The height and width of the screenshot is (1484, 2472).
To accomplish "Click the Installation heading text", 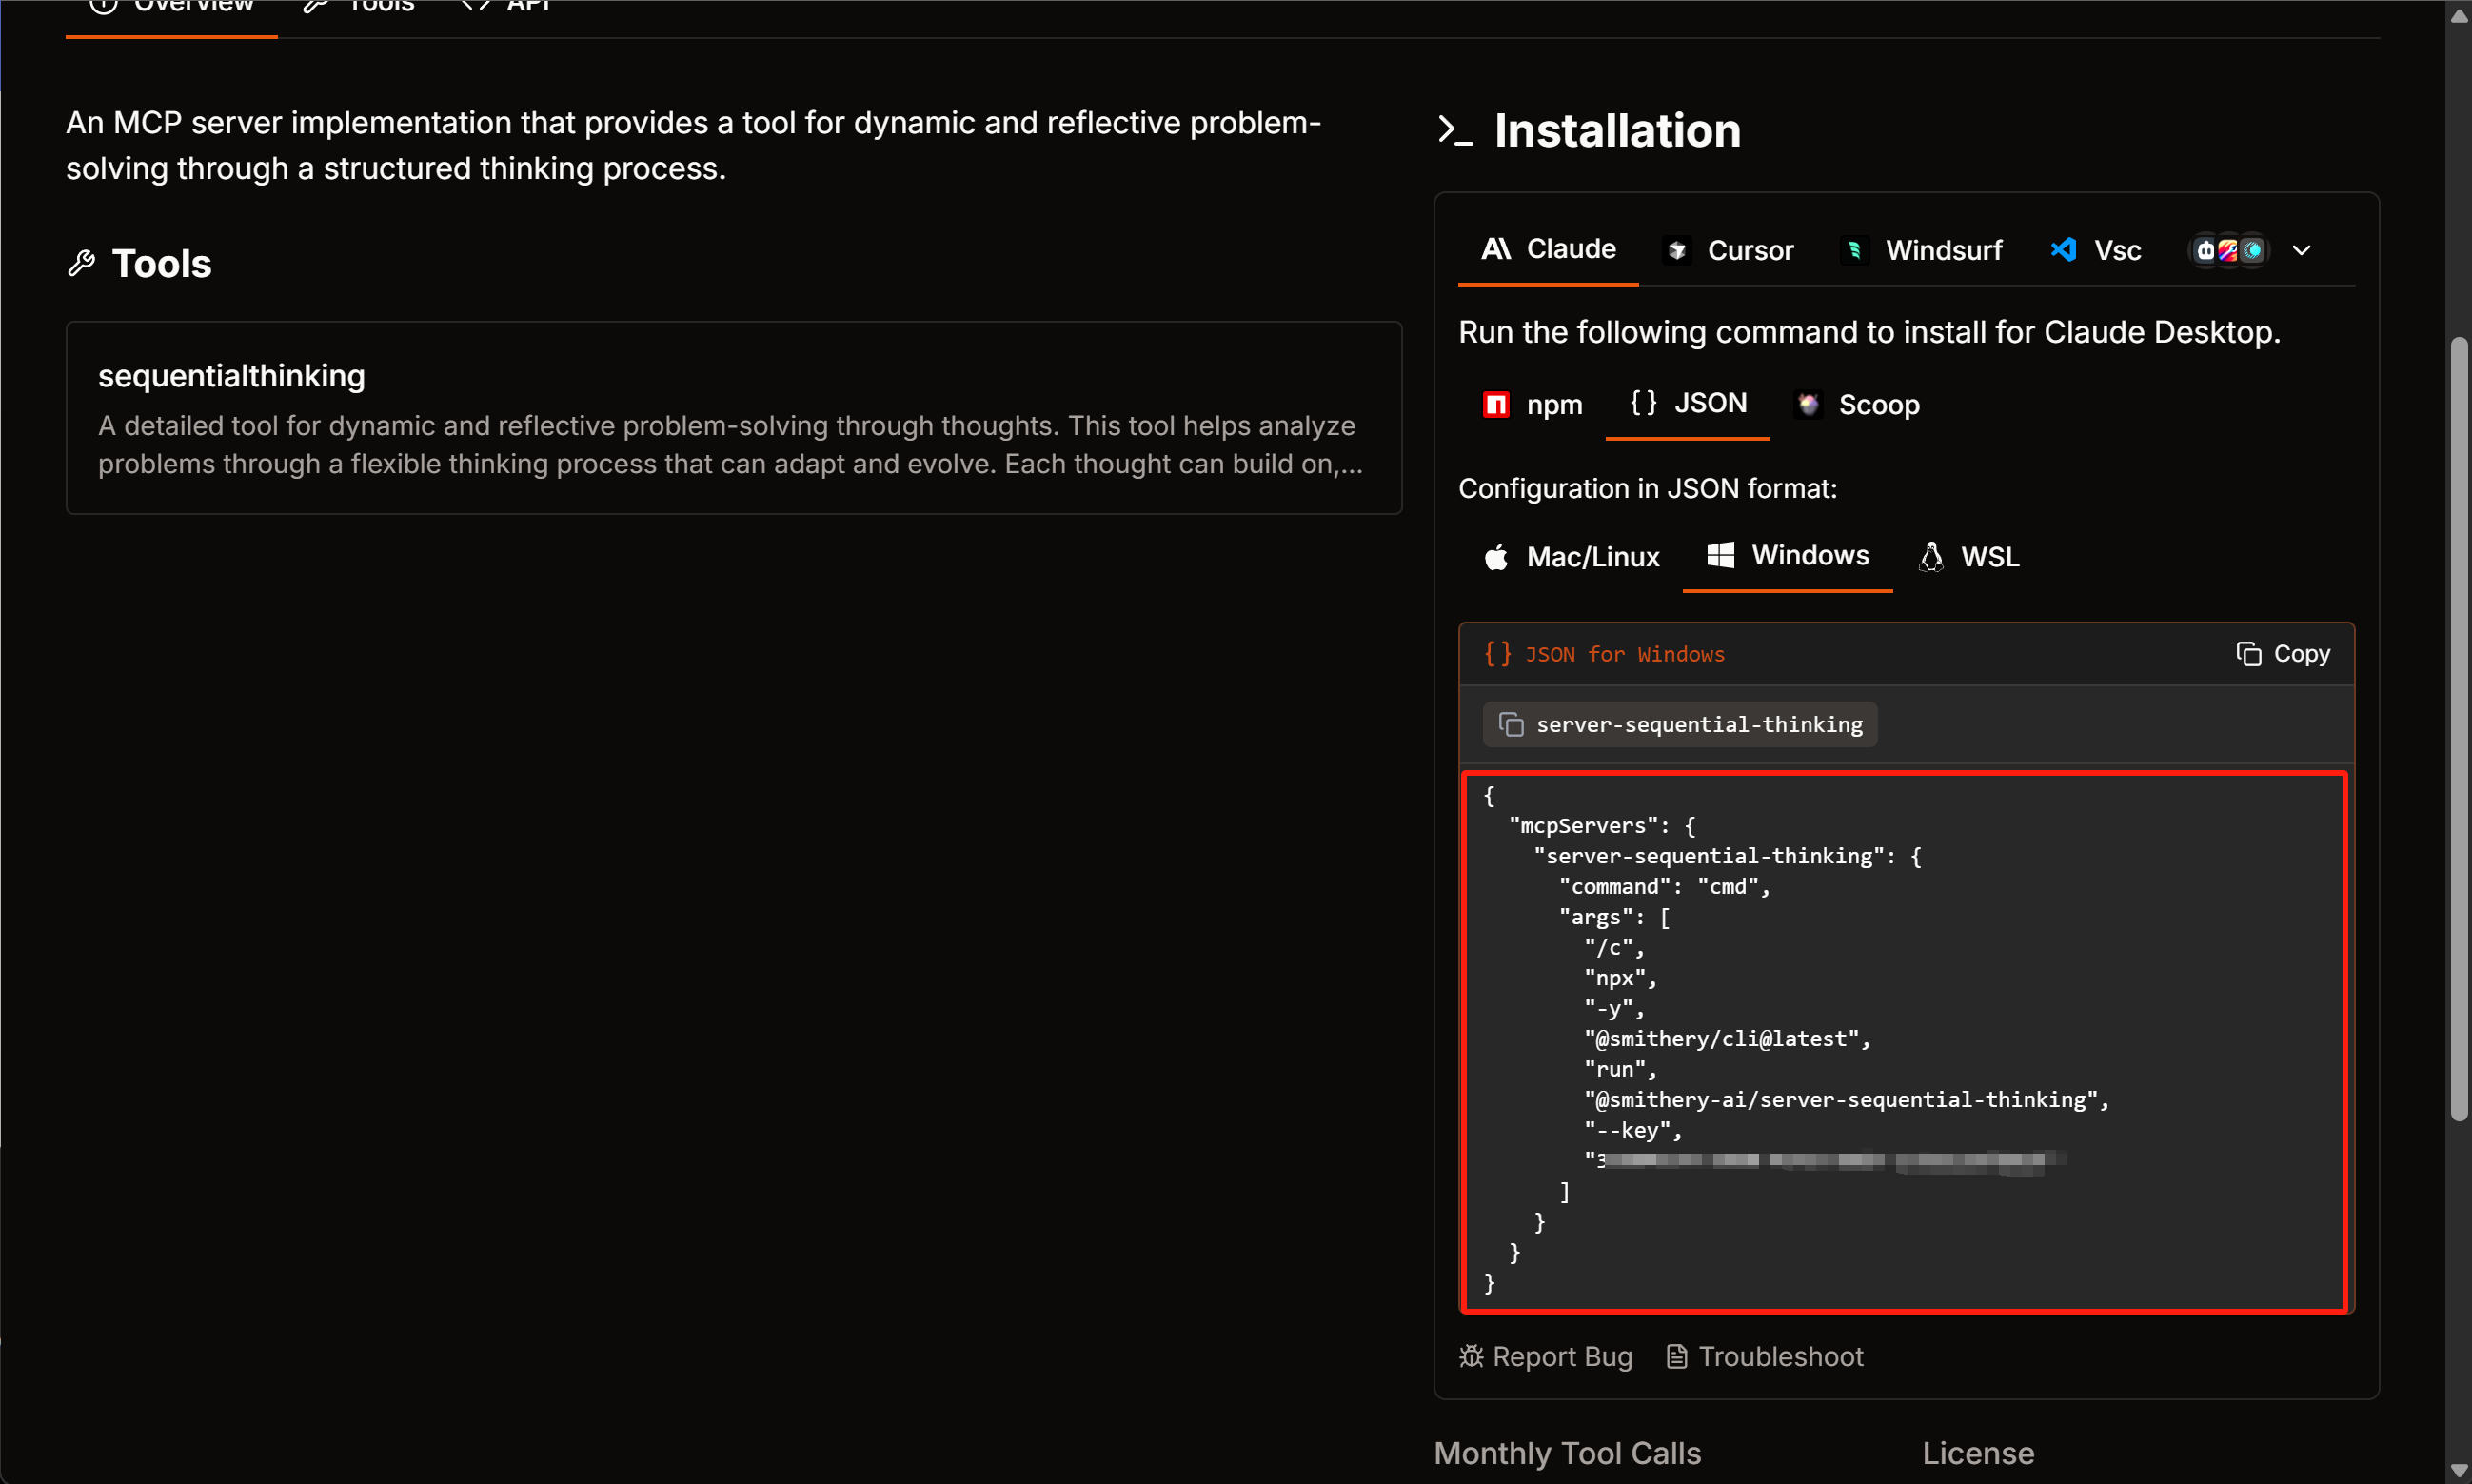I will [1617, 130].
